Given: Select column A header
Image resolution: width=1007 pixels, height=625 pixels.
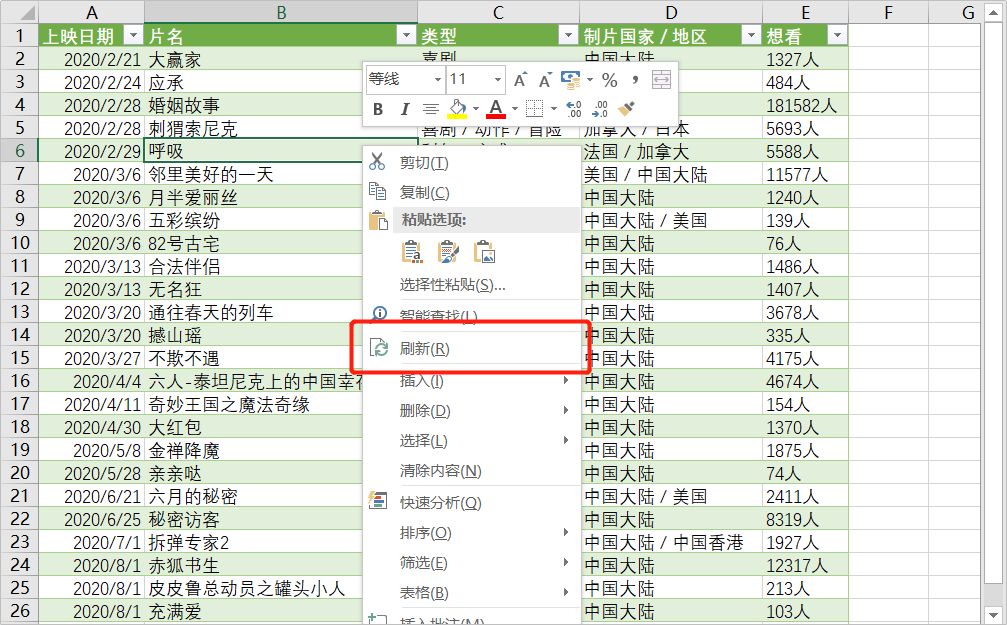Looking at the screenshot, I should [92, 12].
